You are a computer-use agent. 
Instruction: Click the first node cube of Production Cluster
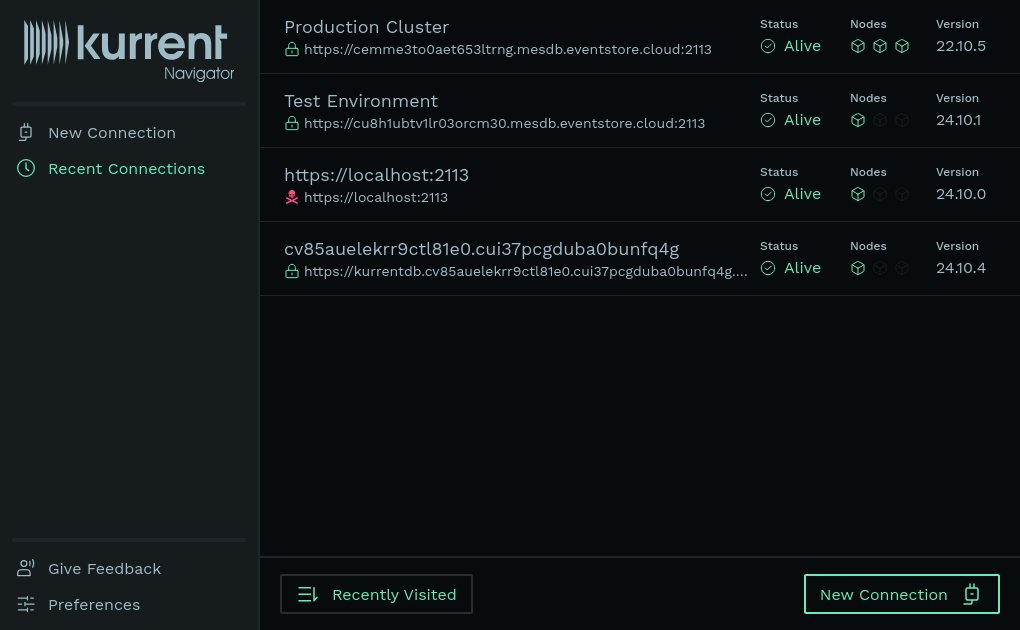858,46
